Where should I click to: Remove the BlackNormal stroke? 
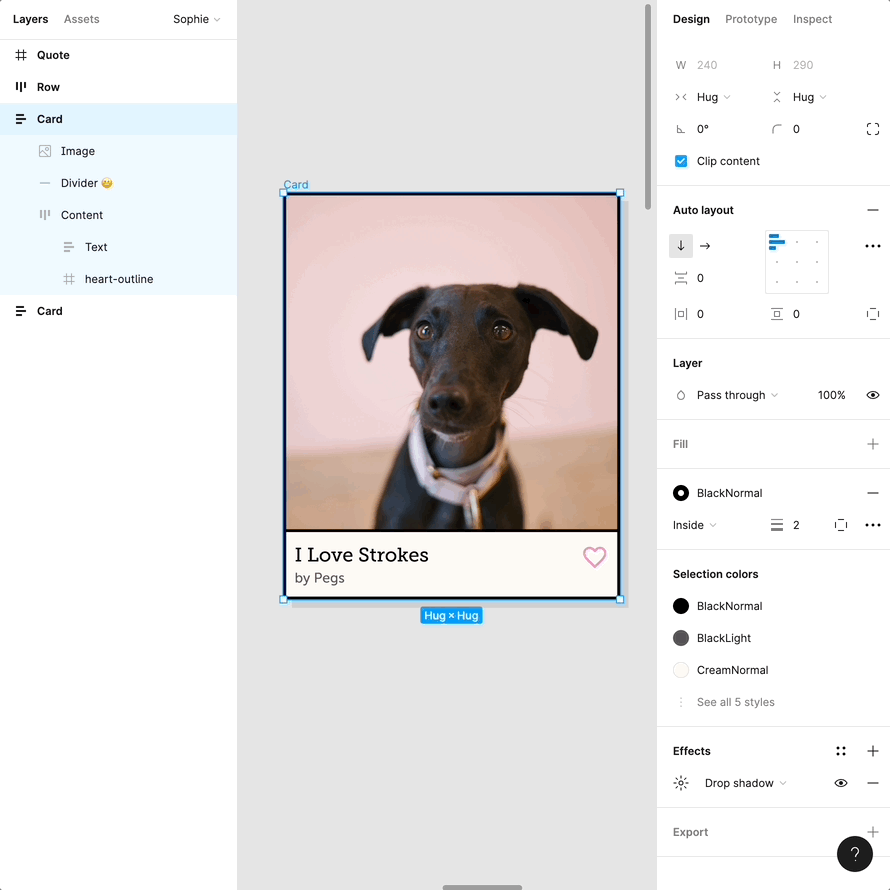pyautogui.click(x=873, y=493)
